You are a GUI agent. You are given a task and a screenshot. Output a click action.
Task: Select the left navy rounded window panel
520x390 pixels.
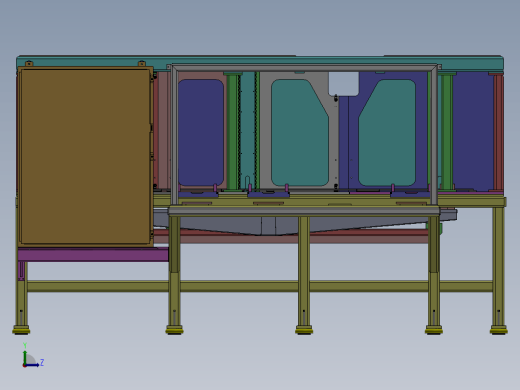click(x=201, y=132)
